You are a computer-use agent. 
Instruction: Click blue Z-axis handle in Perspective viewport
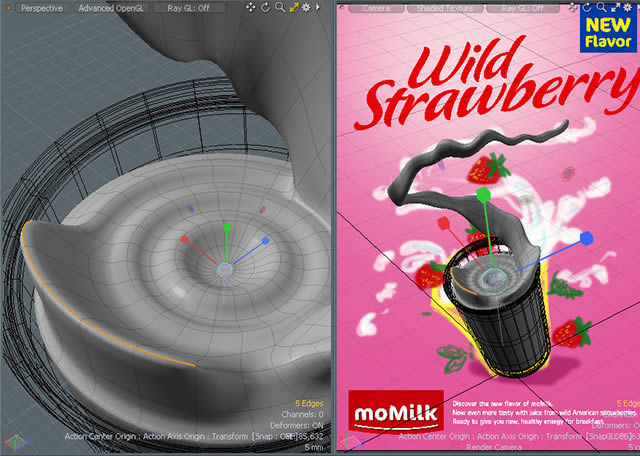(x=266, y=241)
